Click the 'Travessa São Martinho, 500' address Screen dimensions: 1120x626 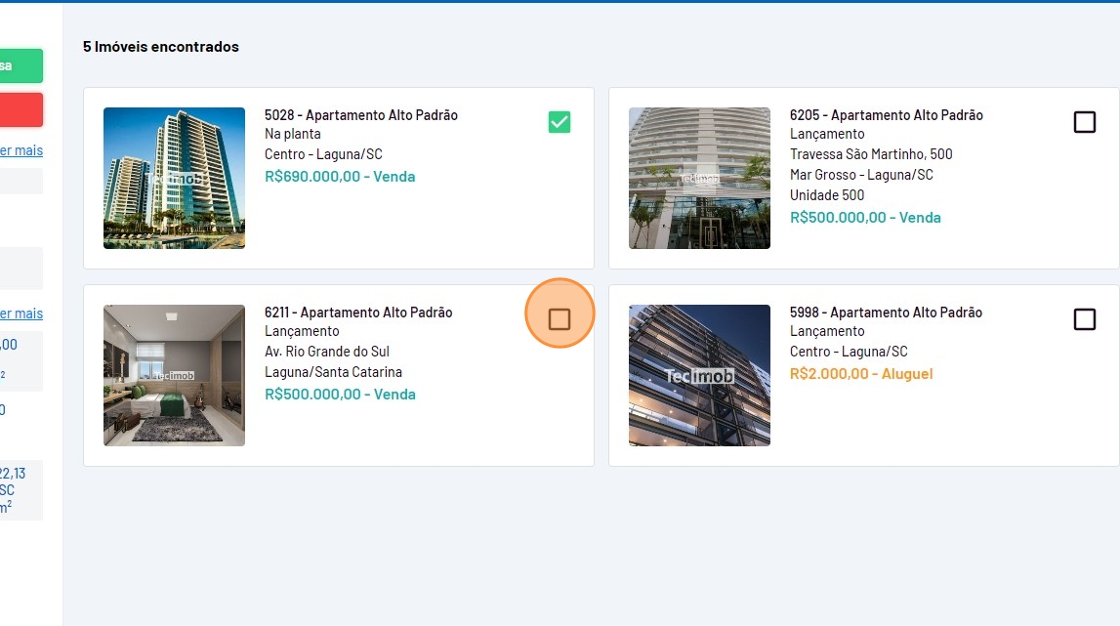[x=871, y=154]
